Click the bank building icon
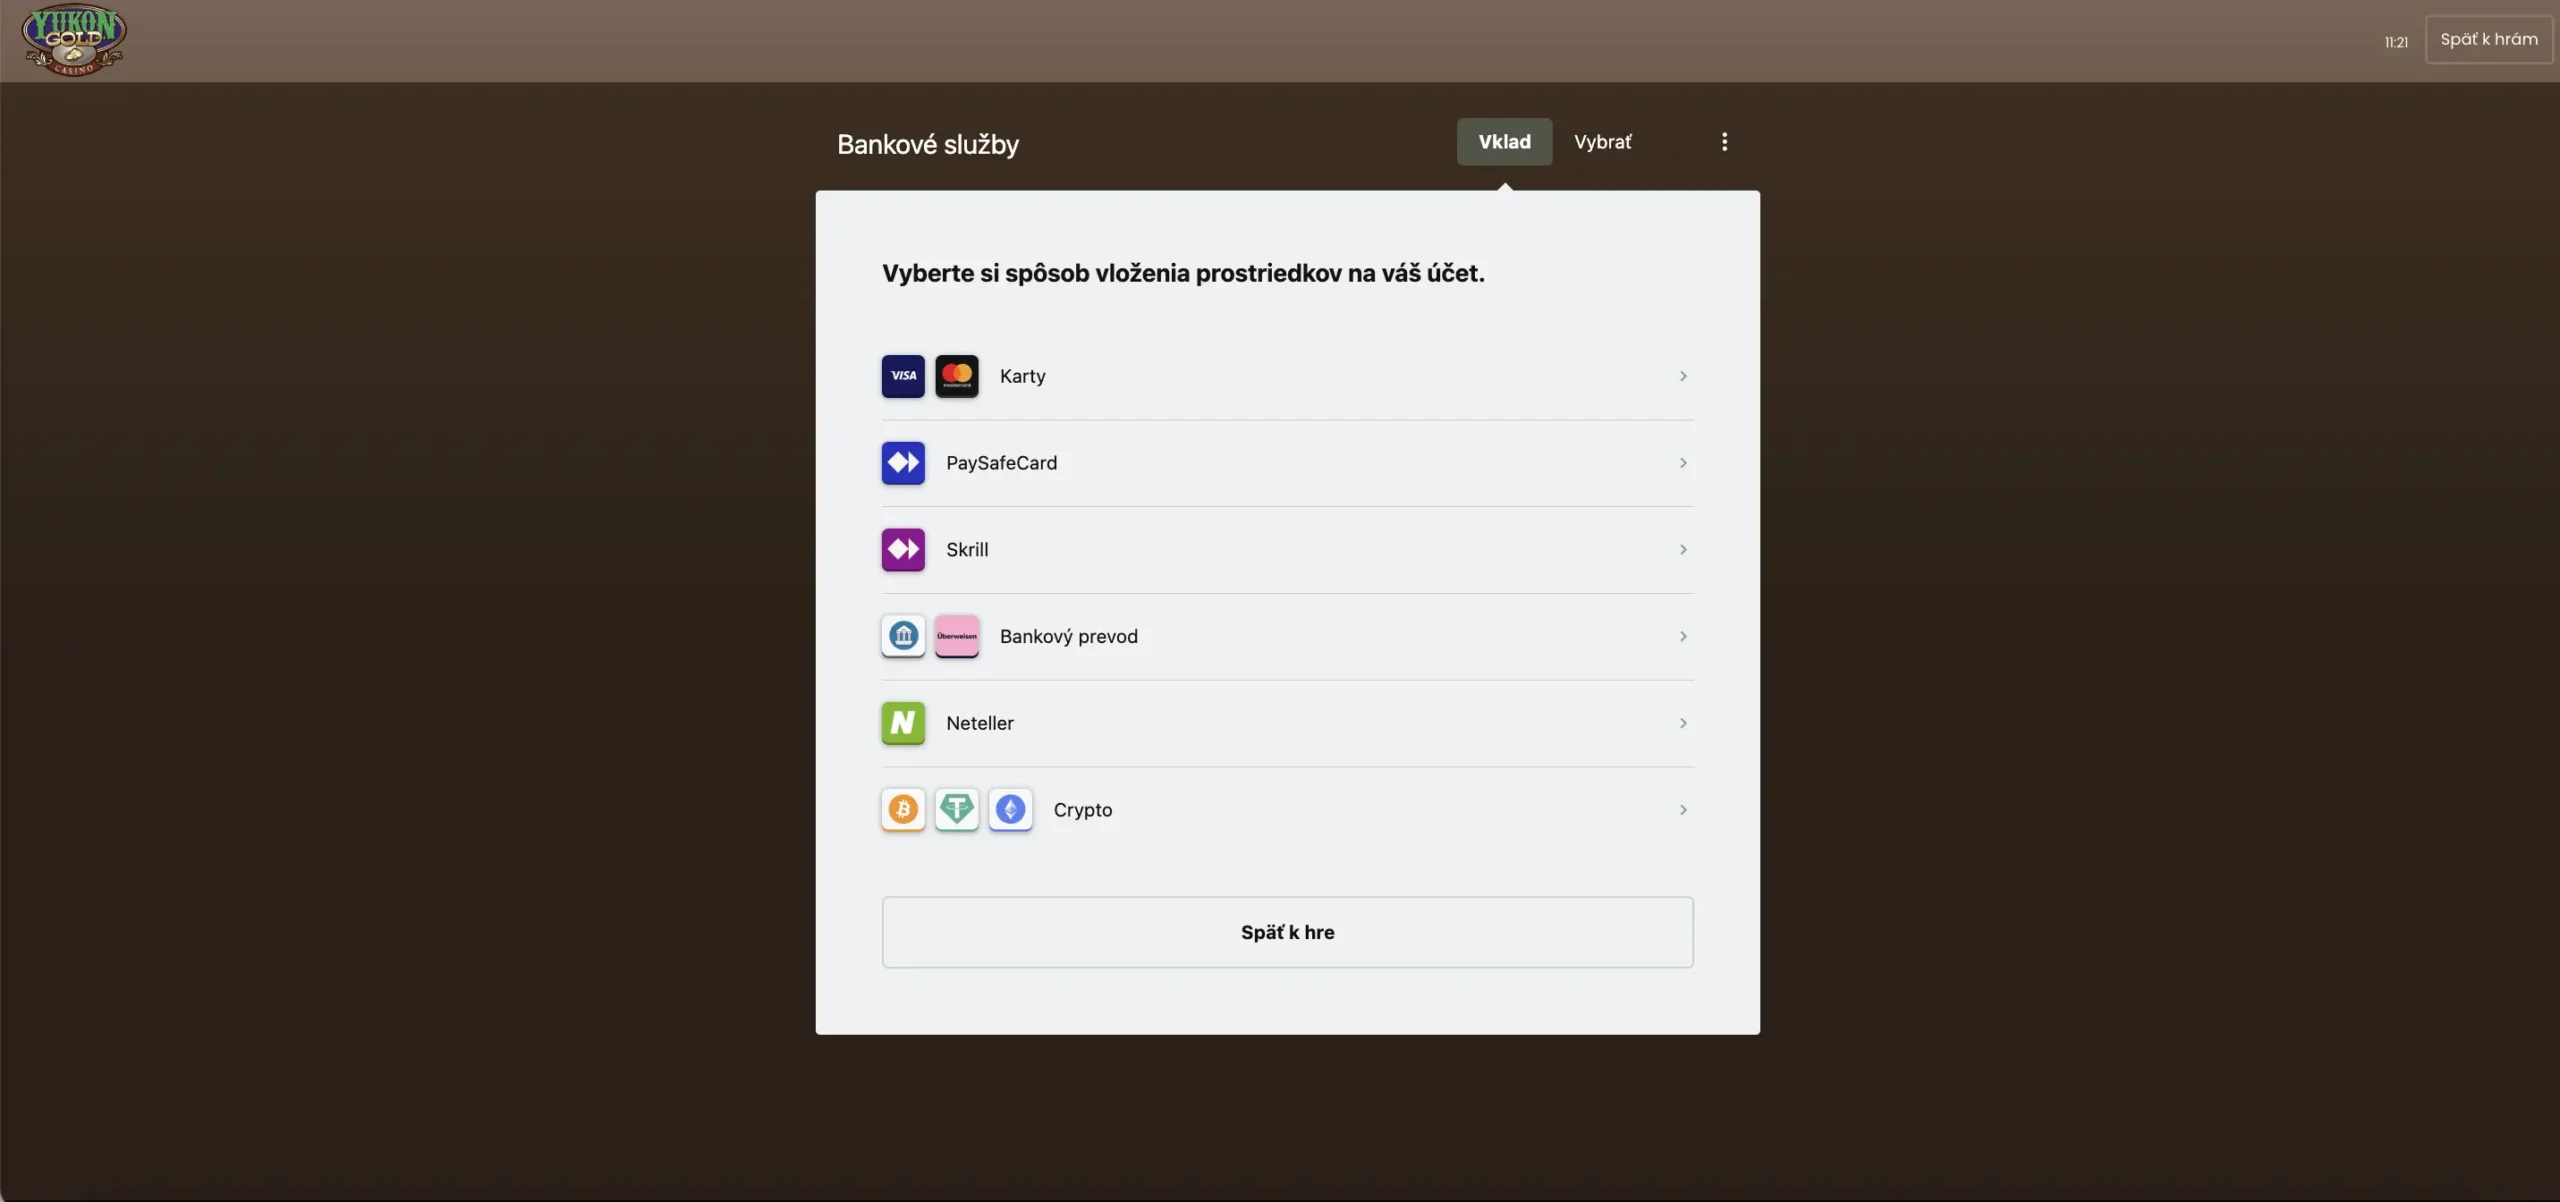 [x=903, y=636]
